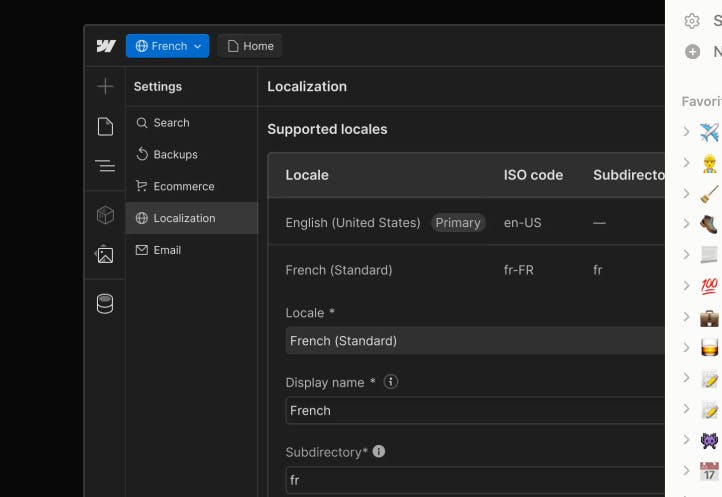Screen dimensions: 722x497
Task: Open the CMS database icon
Action: click(105, 303)
